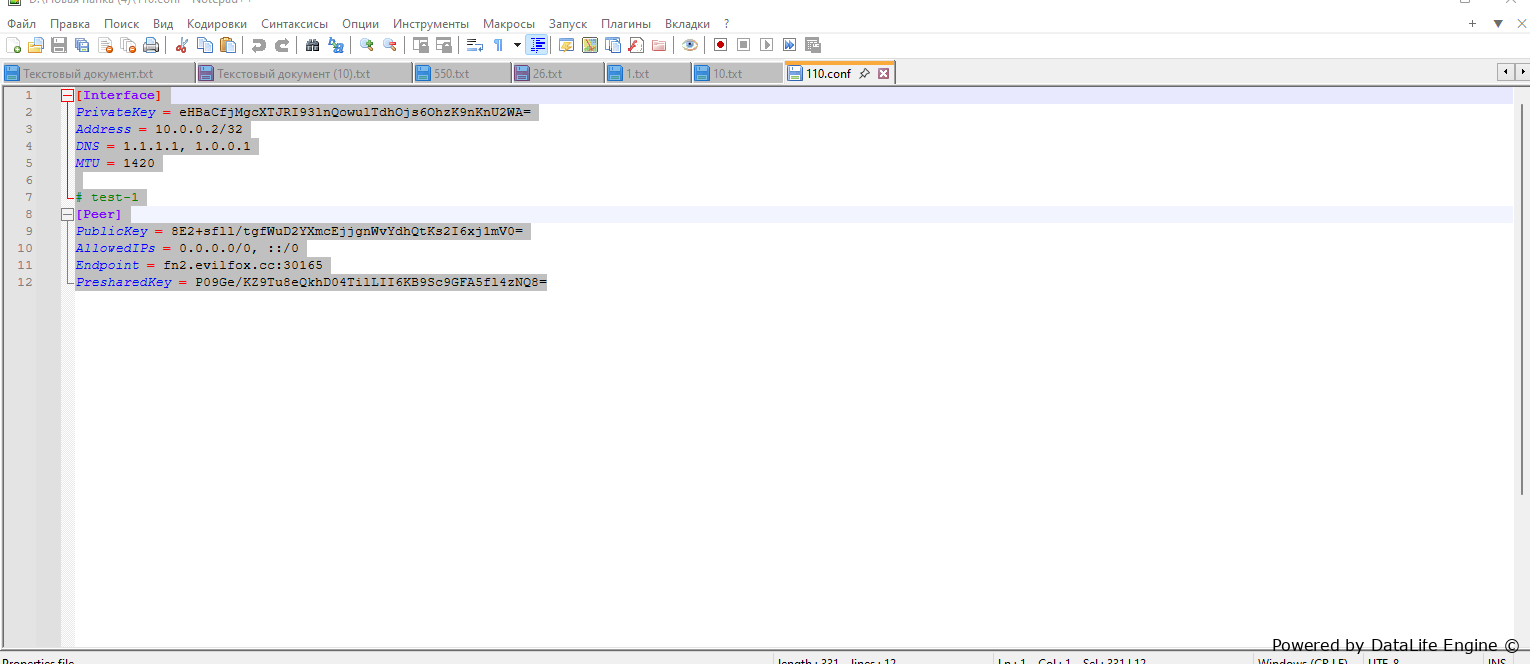Run the macro multiple times
Image resolution: width=1530 pixels, height=664 pixels.
point(789,45)
